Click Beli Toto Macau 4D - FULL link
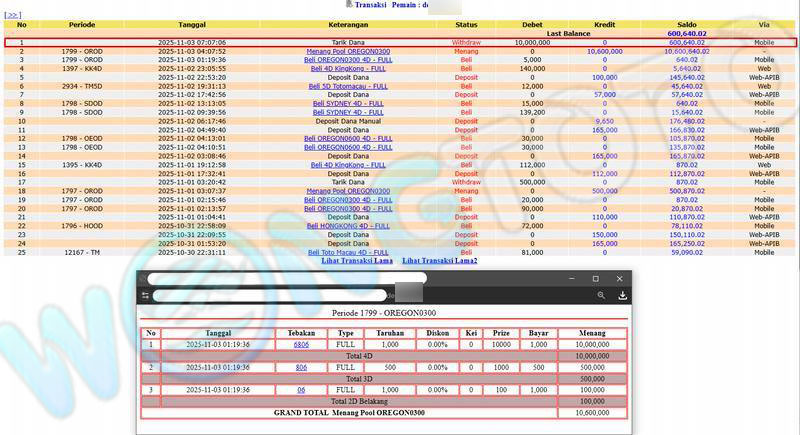The height and width of the screenshot is (435, 800). pyautogui.click(x=348, y=252)
